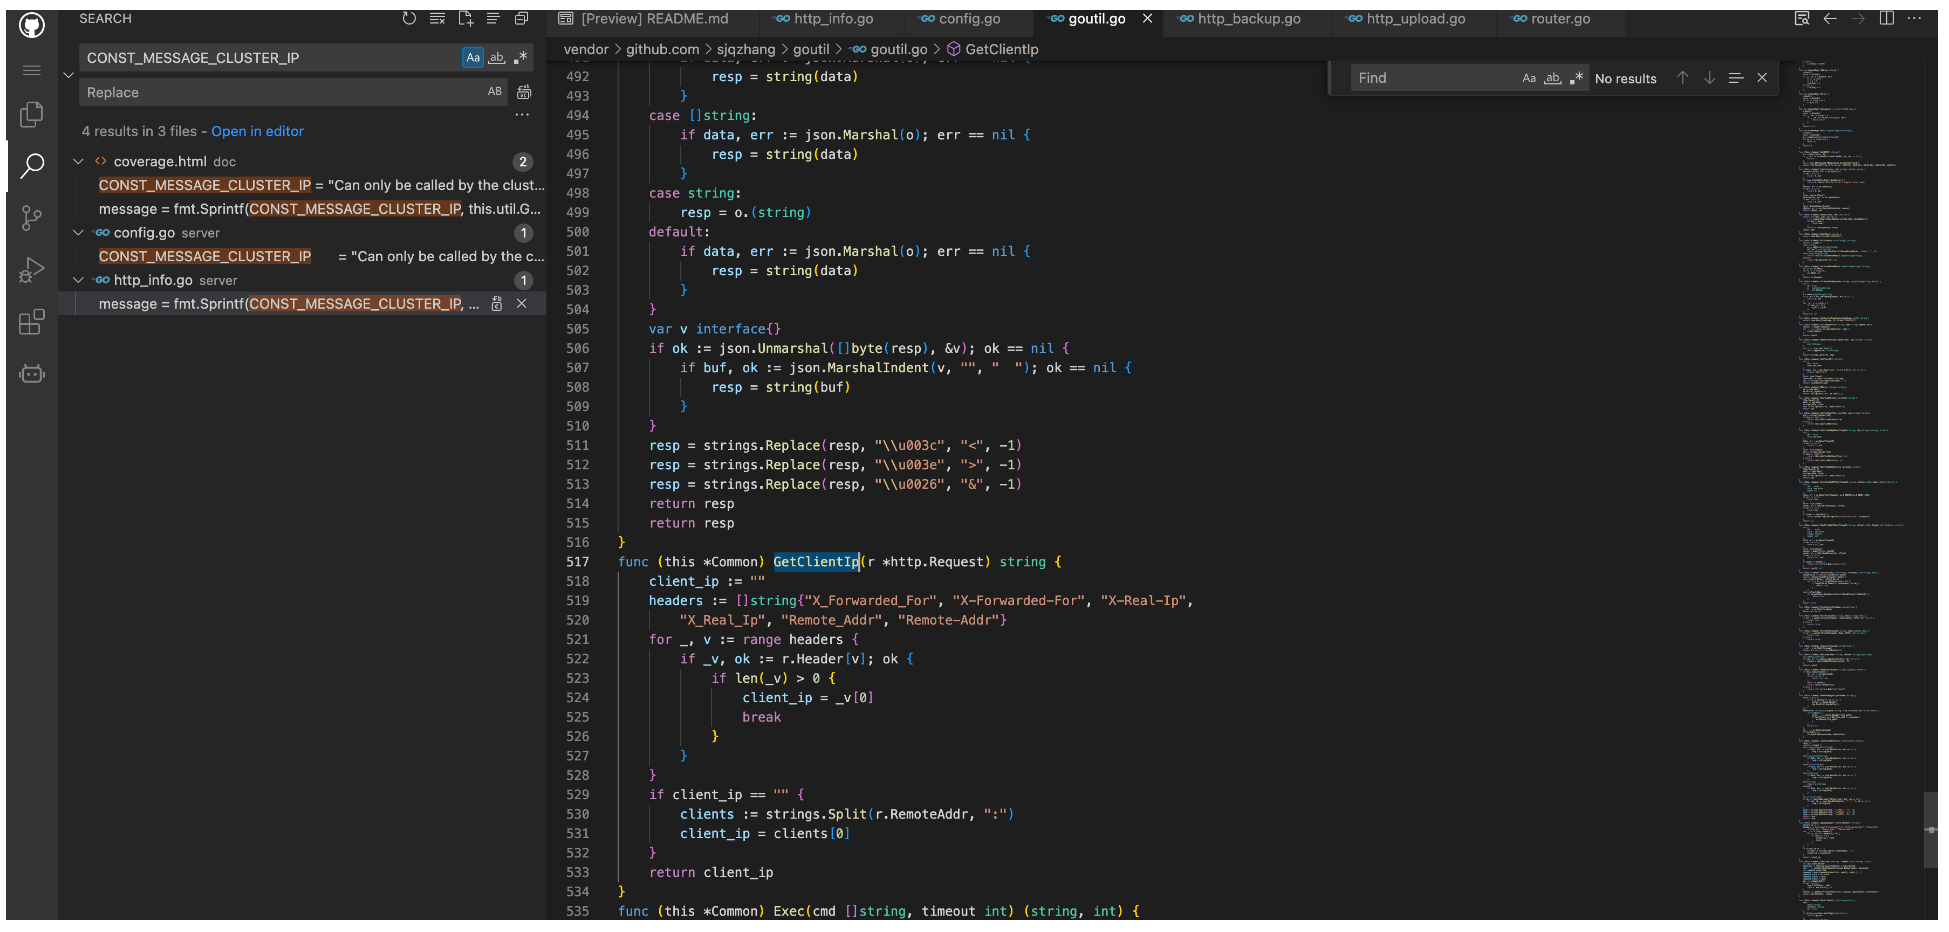Go to next match in Find widget
This screenshot has height=932, width=1949.
pos(1709,78)
